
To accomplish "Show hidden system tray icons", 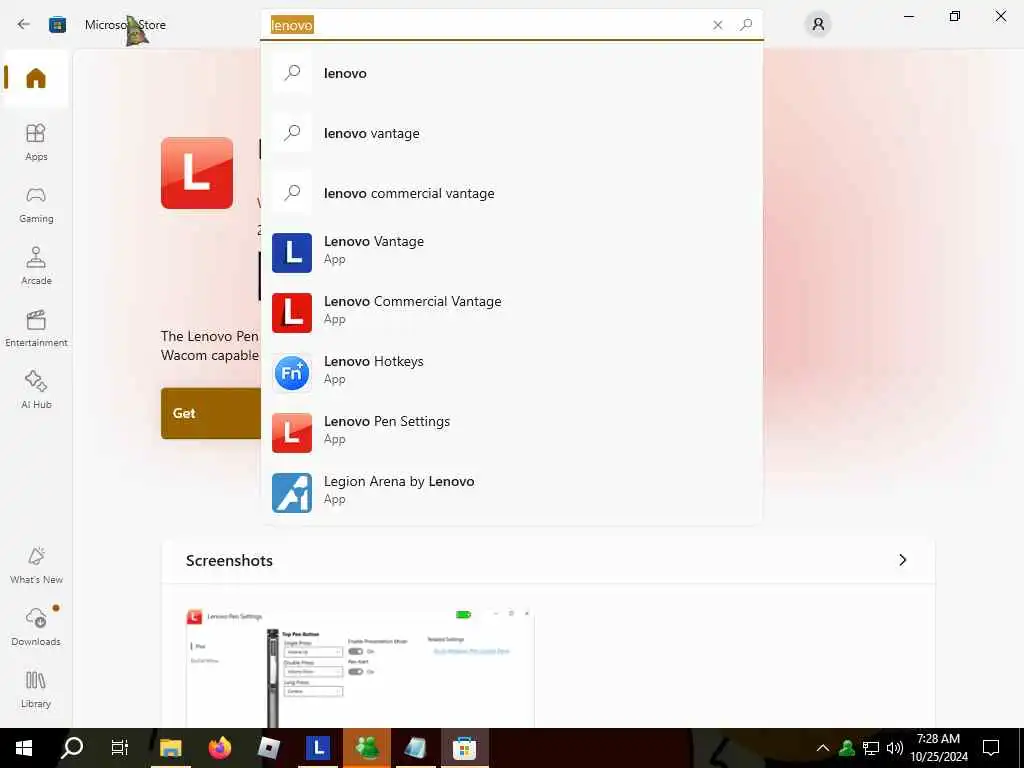I will (x=823, y=748).
